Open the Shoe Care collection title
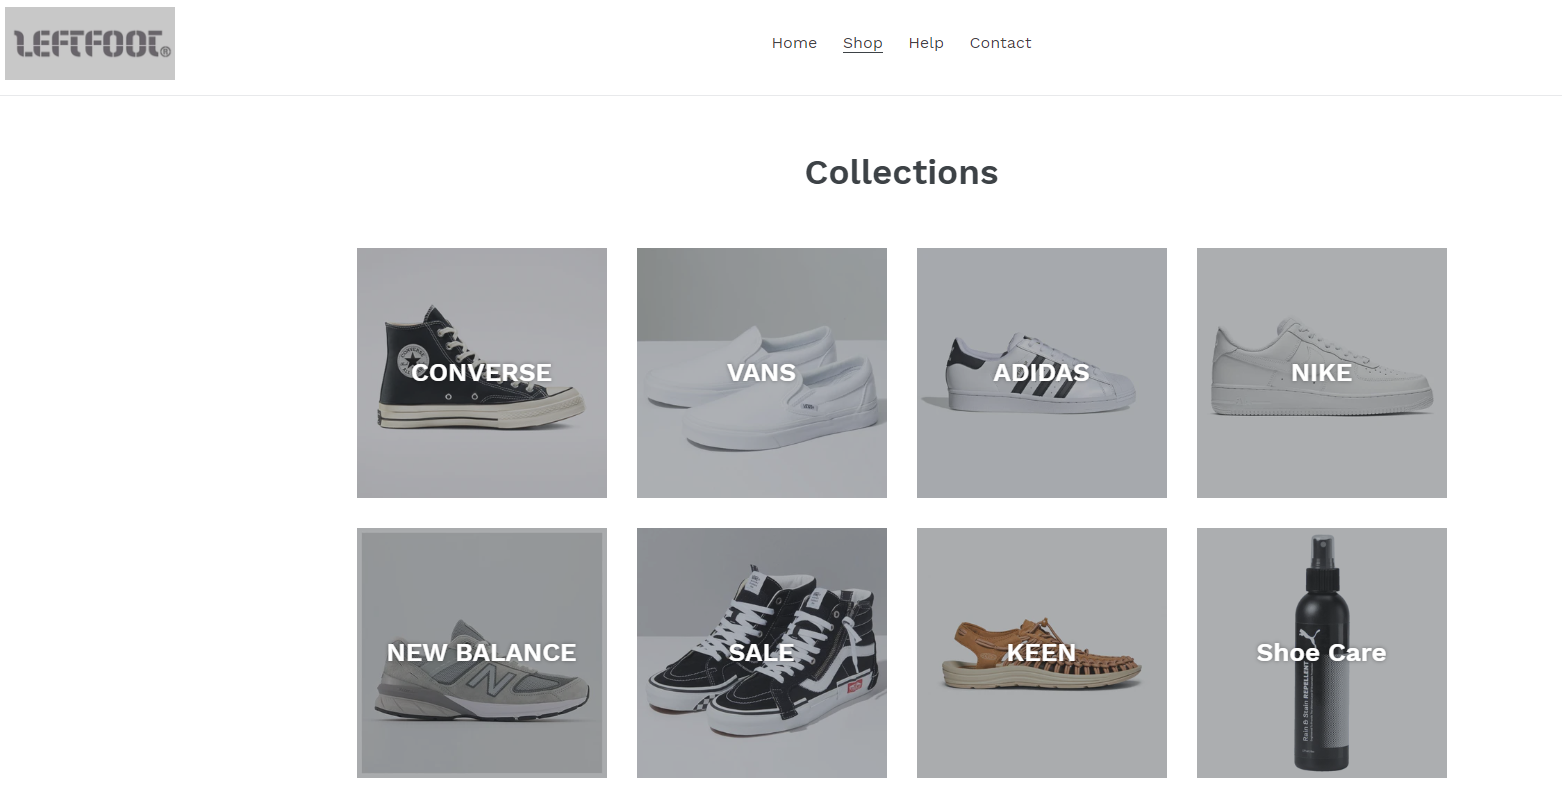 pos(1322,653)
